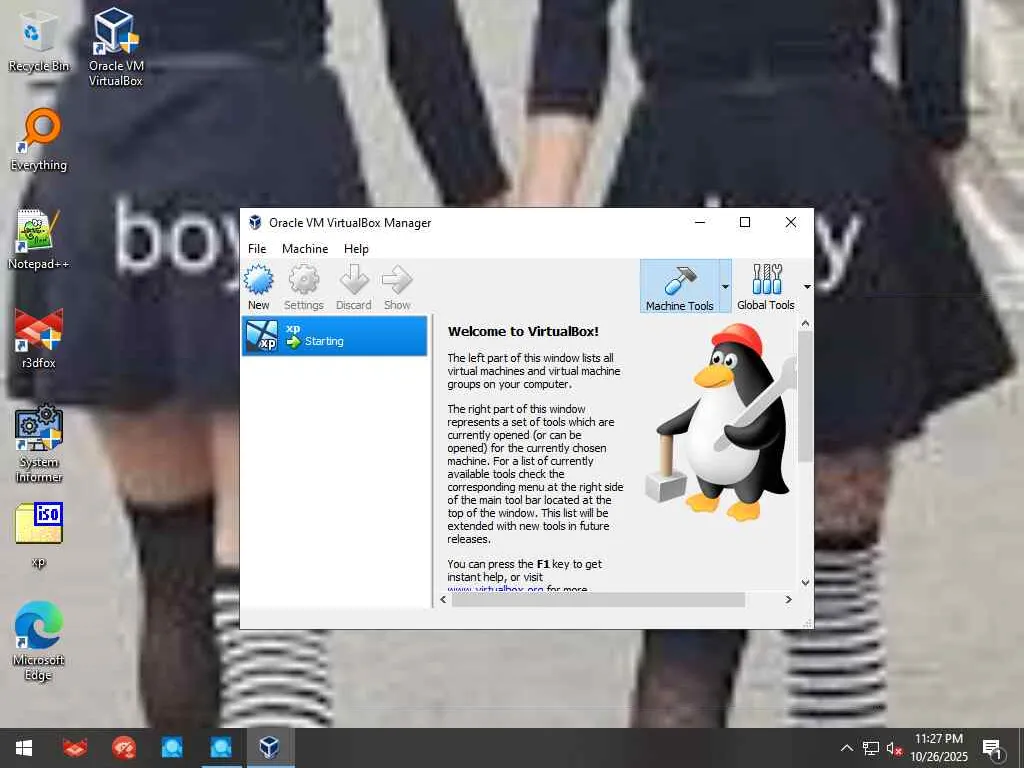This screenshot has width=1024, height=768.
Task: Select the System Informer desktop icon
Action: (x=39, y=444)
